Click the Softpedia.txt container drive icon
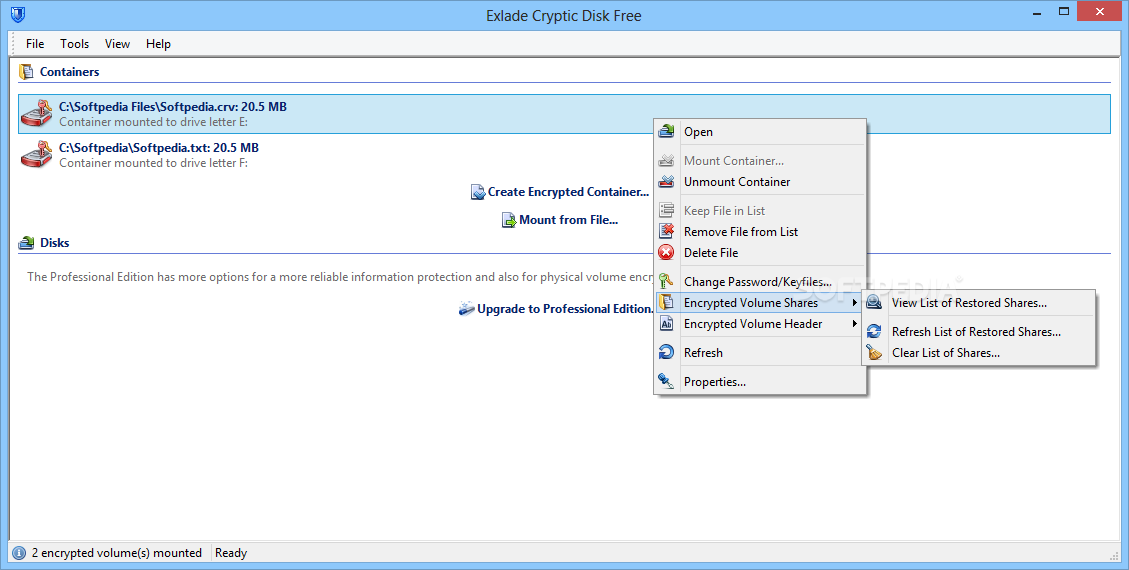Screen dimensions: 1129x570 37,155
